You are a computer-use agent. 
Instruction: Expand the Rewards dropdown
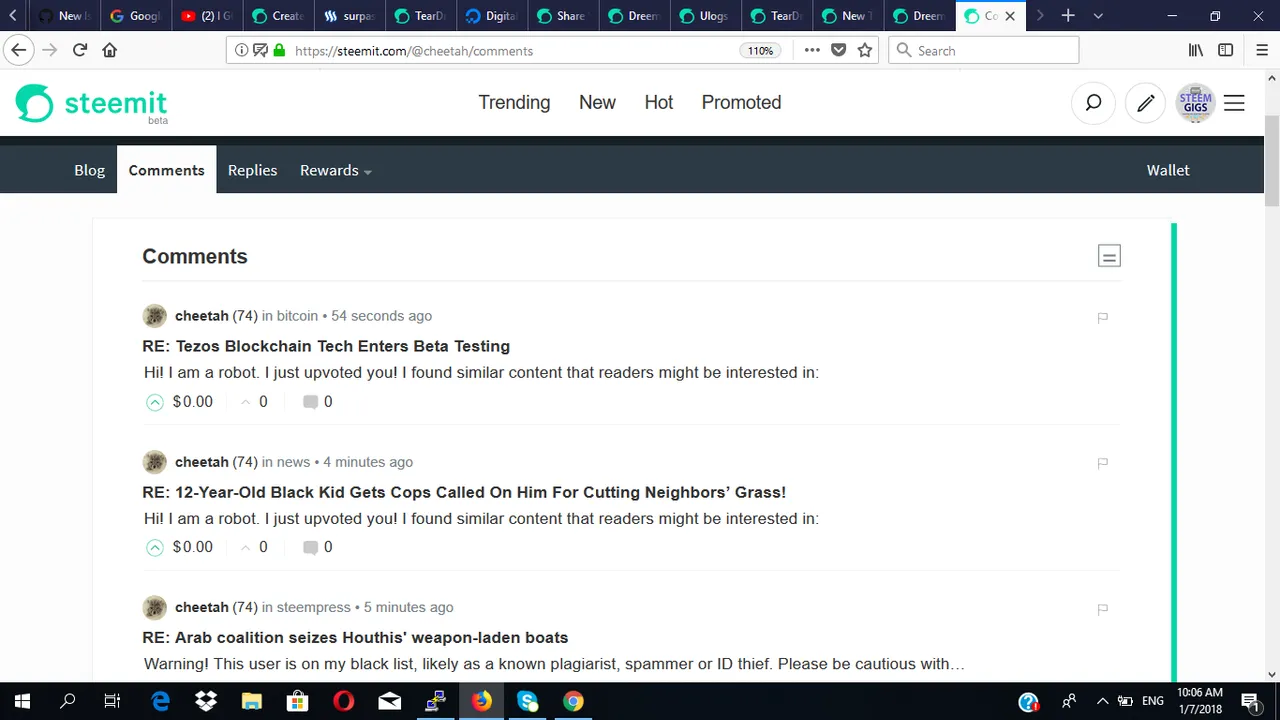coord(336,170)
